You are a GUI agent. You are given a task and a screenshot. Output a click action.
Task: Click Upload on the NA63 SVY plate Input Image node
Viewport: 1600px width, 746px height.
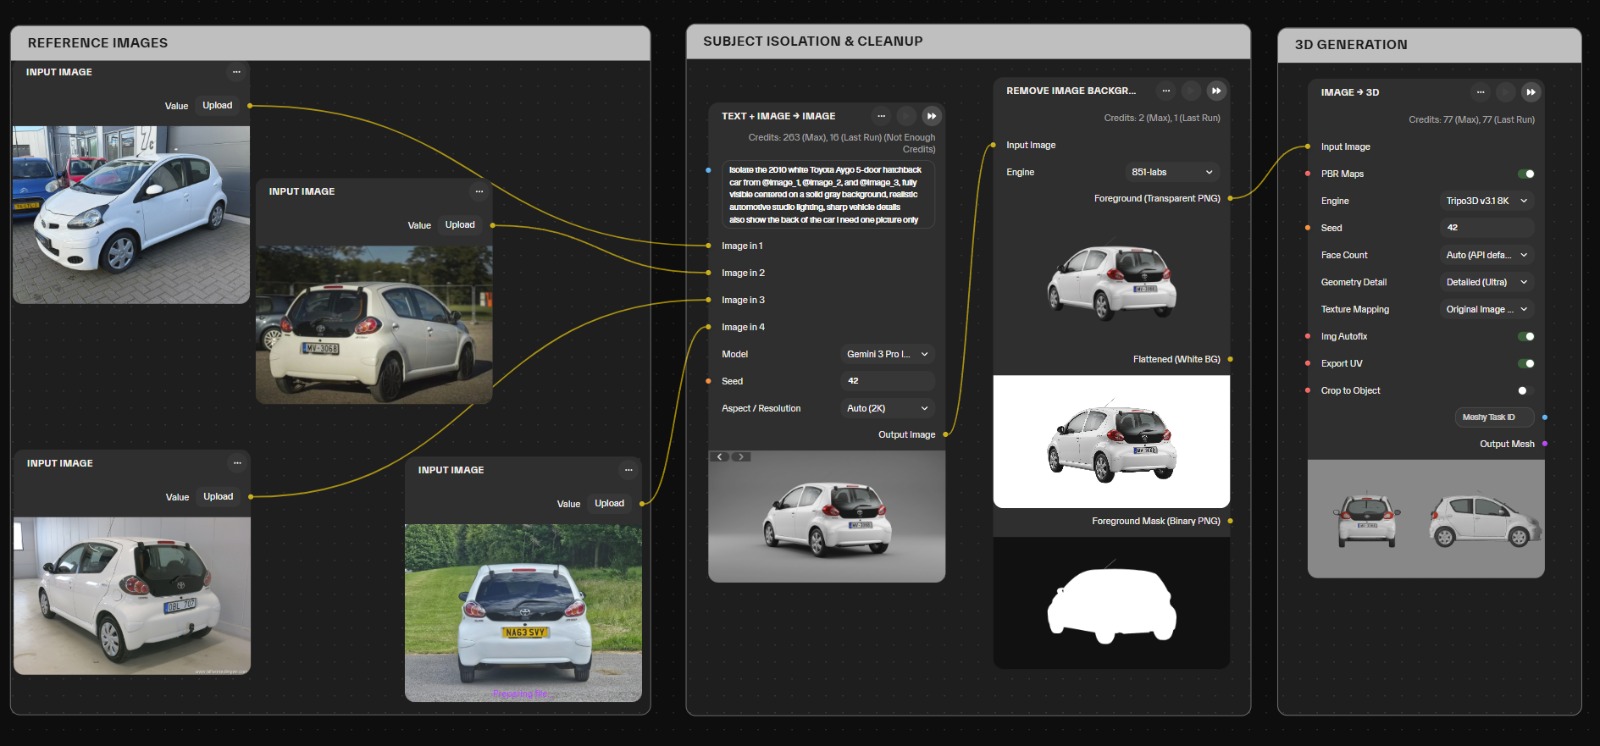[609, 503]
